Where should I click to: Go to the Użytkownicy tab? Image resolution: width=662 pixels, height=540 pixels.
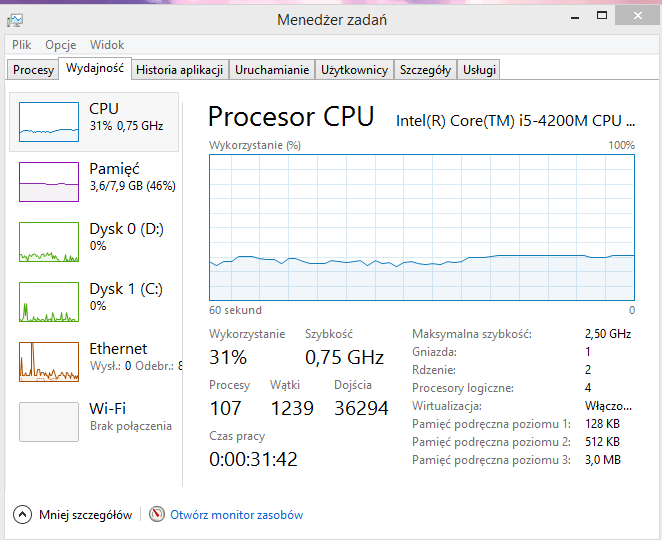point(354,70)
